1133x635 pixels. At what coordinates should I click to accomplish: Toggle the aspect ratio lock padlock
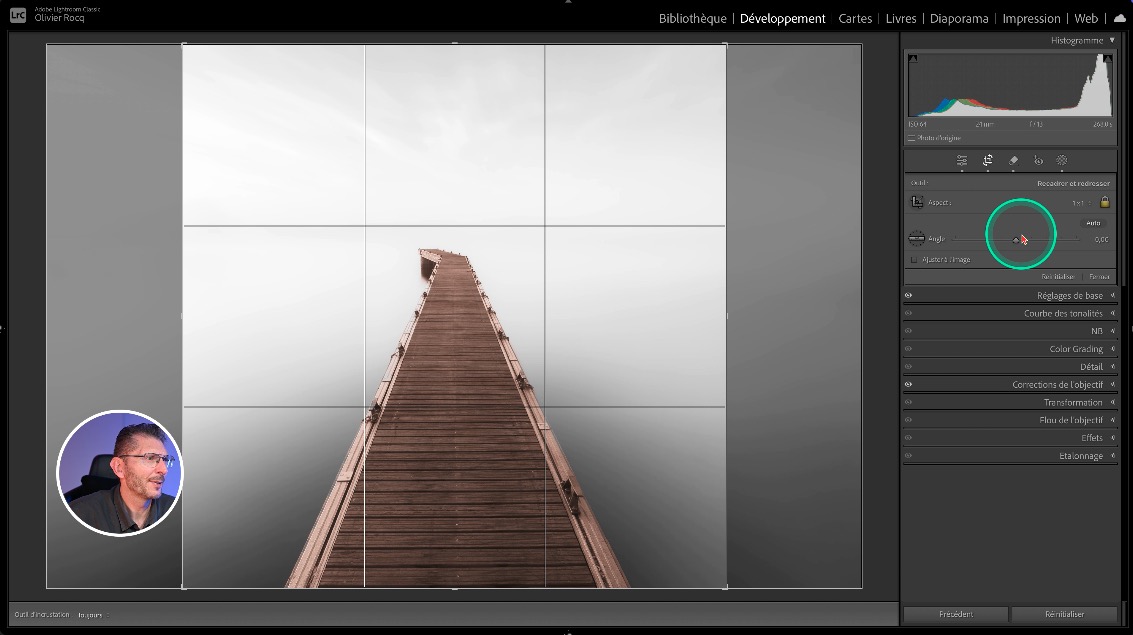(x=1105, y=202)
